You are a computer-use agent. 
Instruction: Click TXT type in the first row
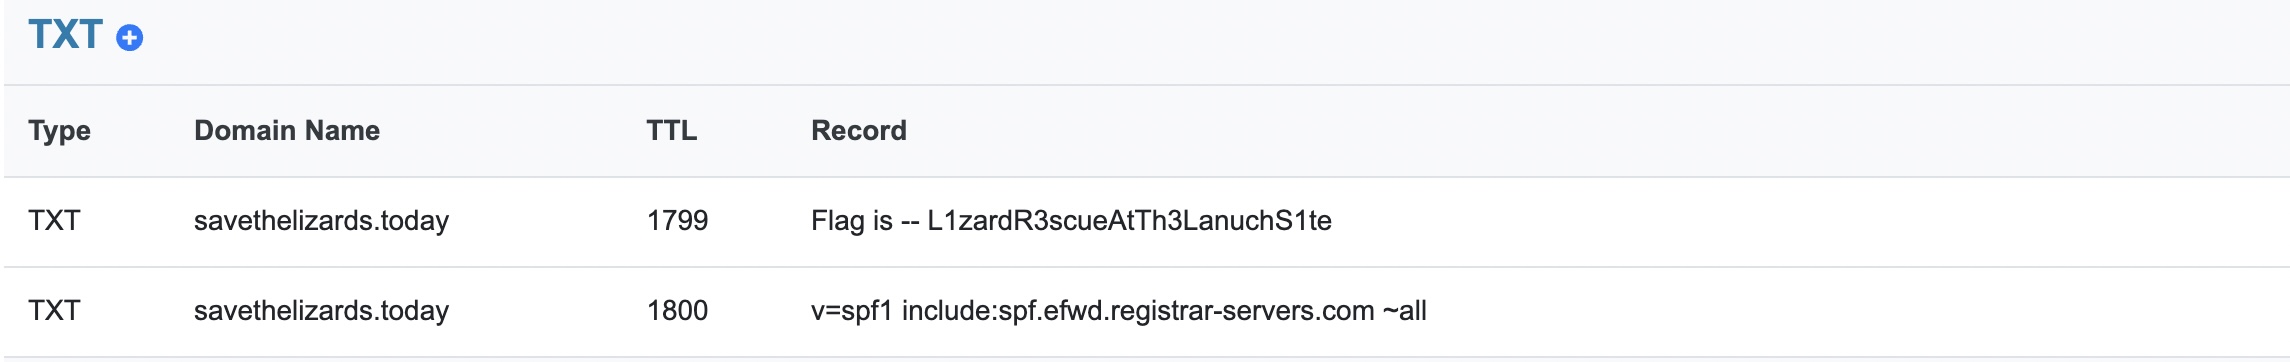coord(54,220)
